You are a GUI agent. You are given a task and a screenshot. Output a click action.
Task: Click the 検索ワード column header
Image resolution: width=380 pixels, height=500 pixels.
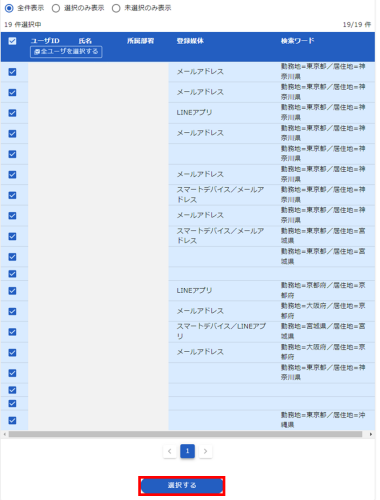(297, 41)
